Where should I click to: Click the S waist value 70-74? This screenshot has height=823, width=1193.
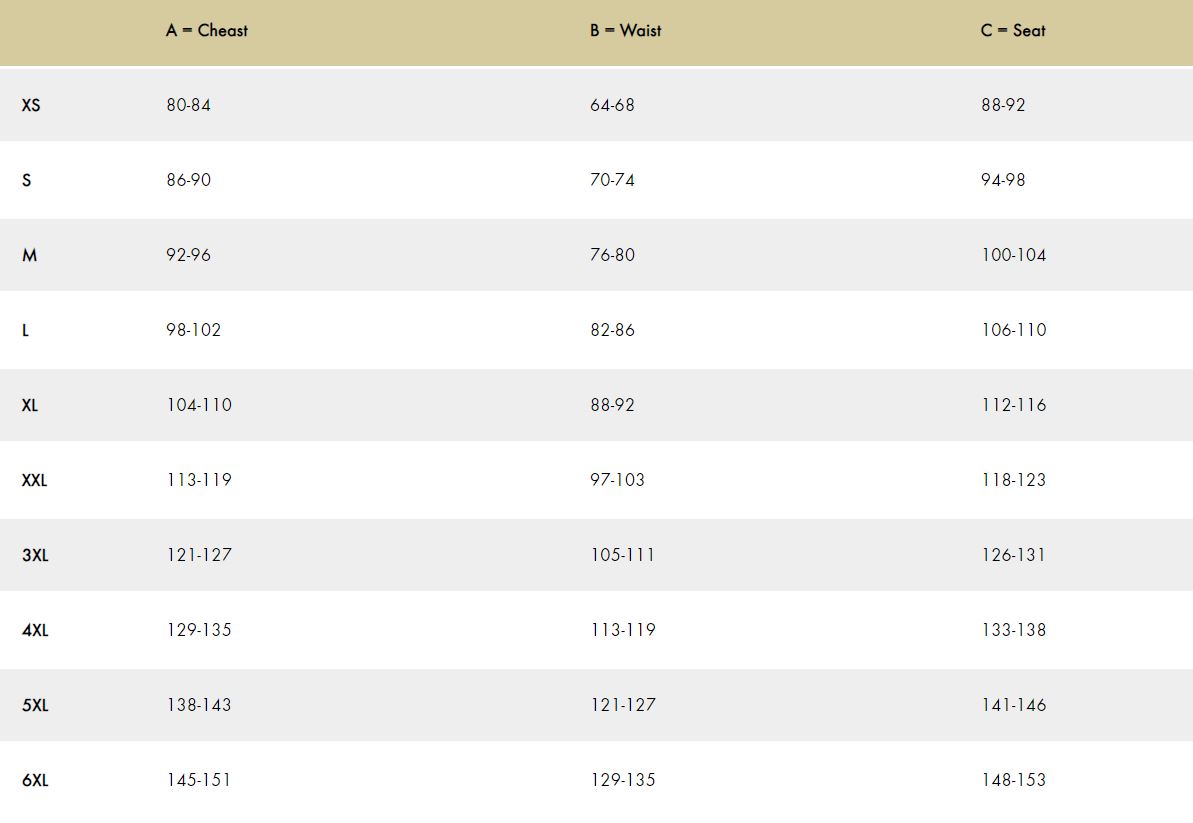pos(612,180)
